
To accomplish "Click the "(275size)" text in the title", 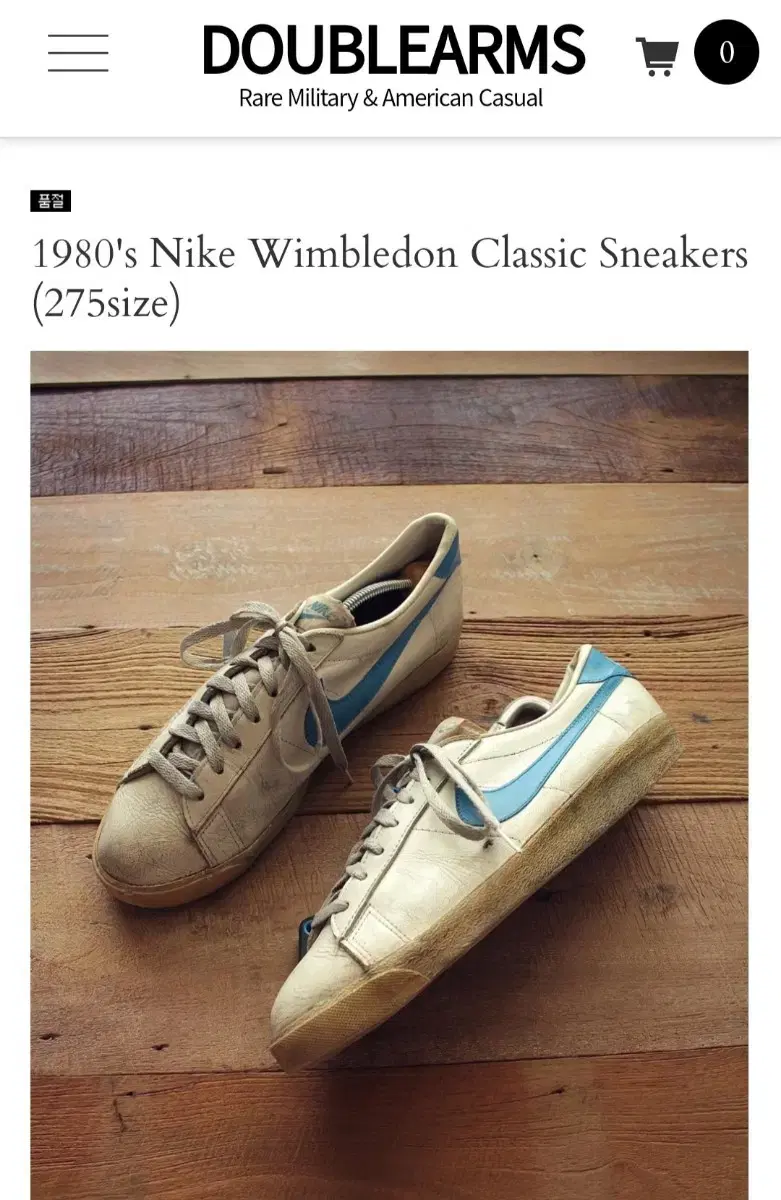I will (106, 304).
